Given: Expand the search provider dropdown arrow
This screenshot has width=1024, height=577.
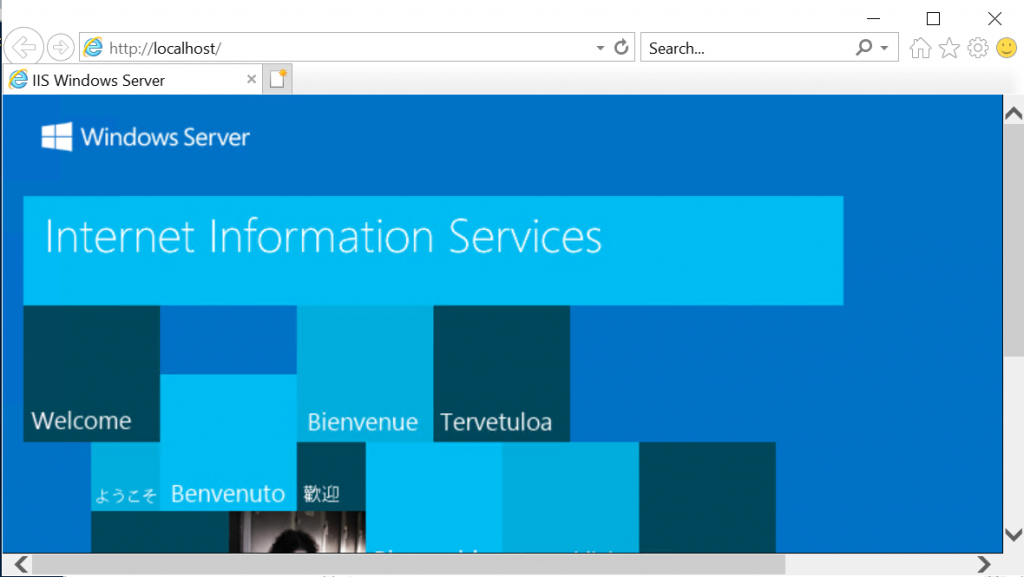Looking at the screenshot, I should coord(884,48).
